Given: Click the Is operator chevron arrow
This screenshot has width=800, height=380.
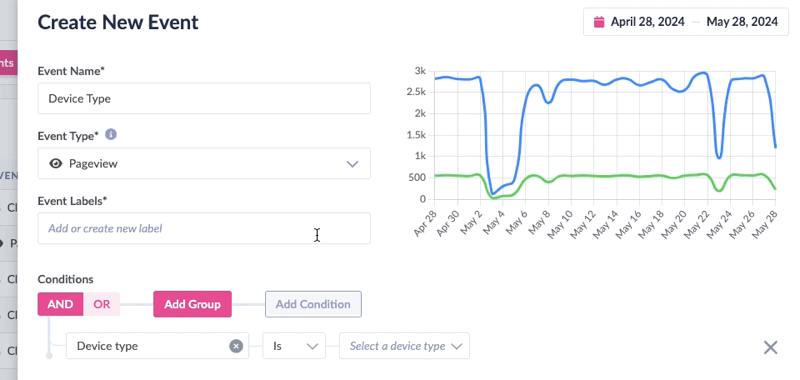Looking at the screenshot, I should pyautogui.click(x=312, y=346).
